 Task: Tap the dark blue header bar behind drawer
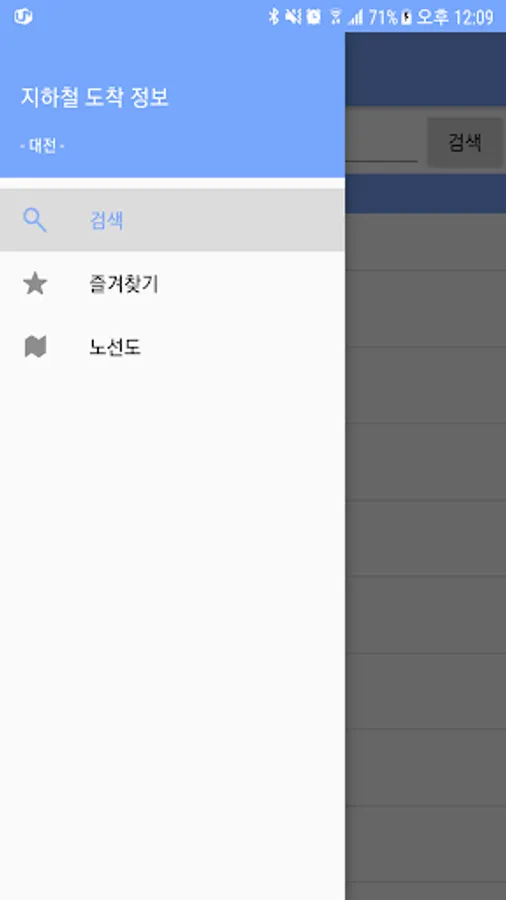click(425, 69)
